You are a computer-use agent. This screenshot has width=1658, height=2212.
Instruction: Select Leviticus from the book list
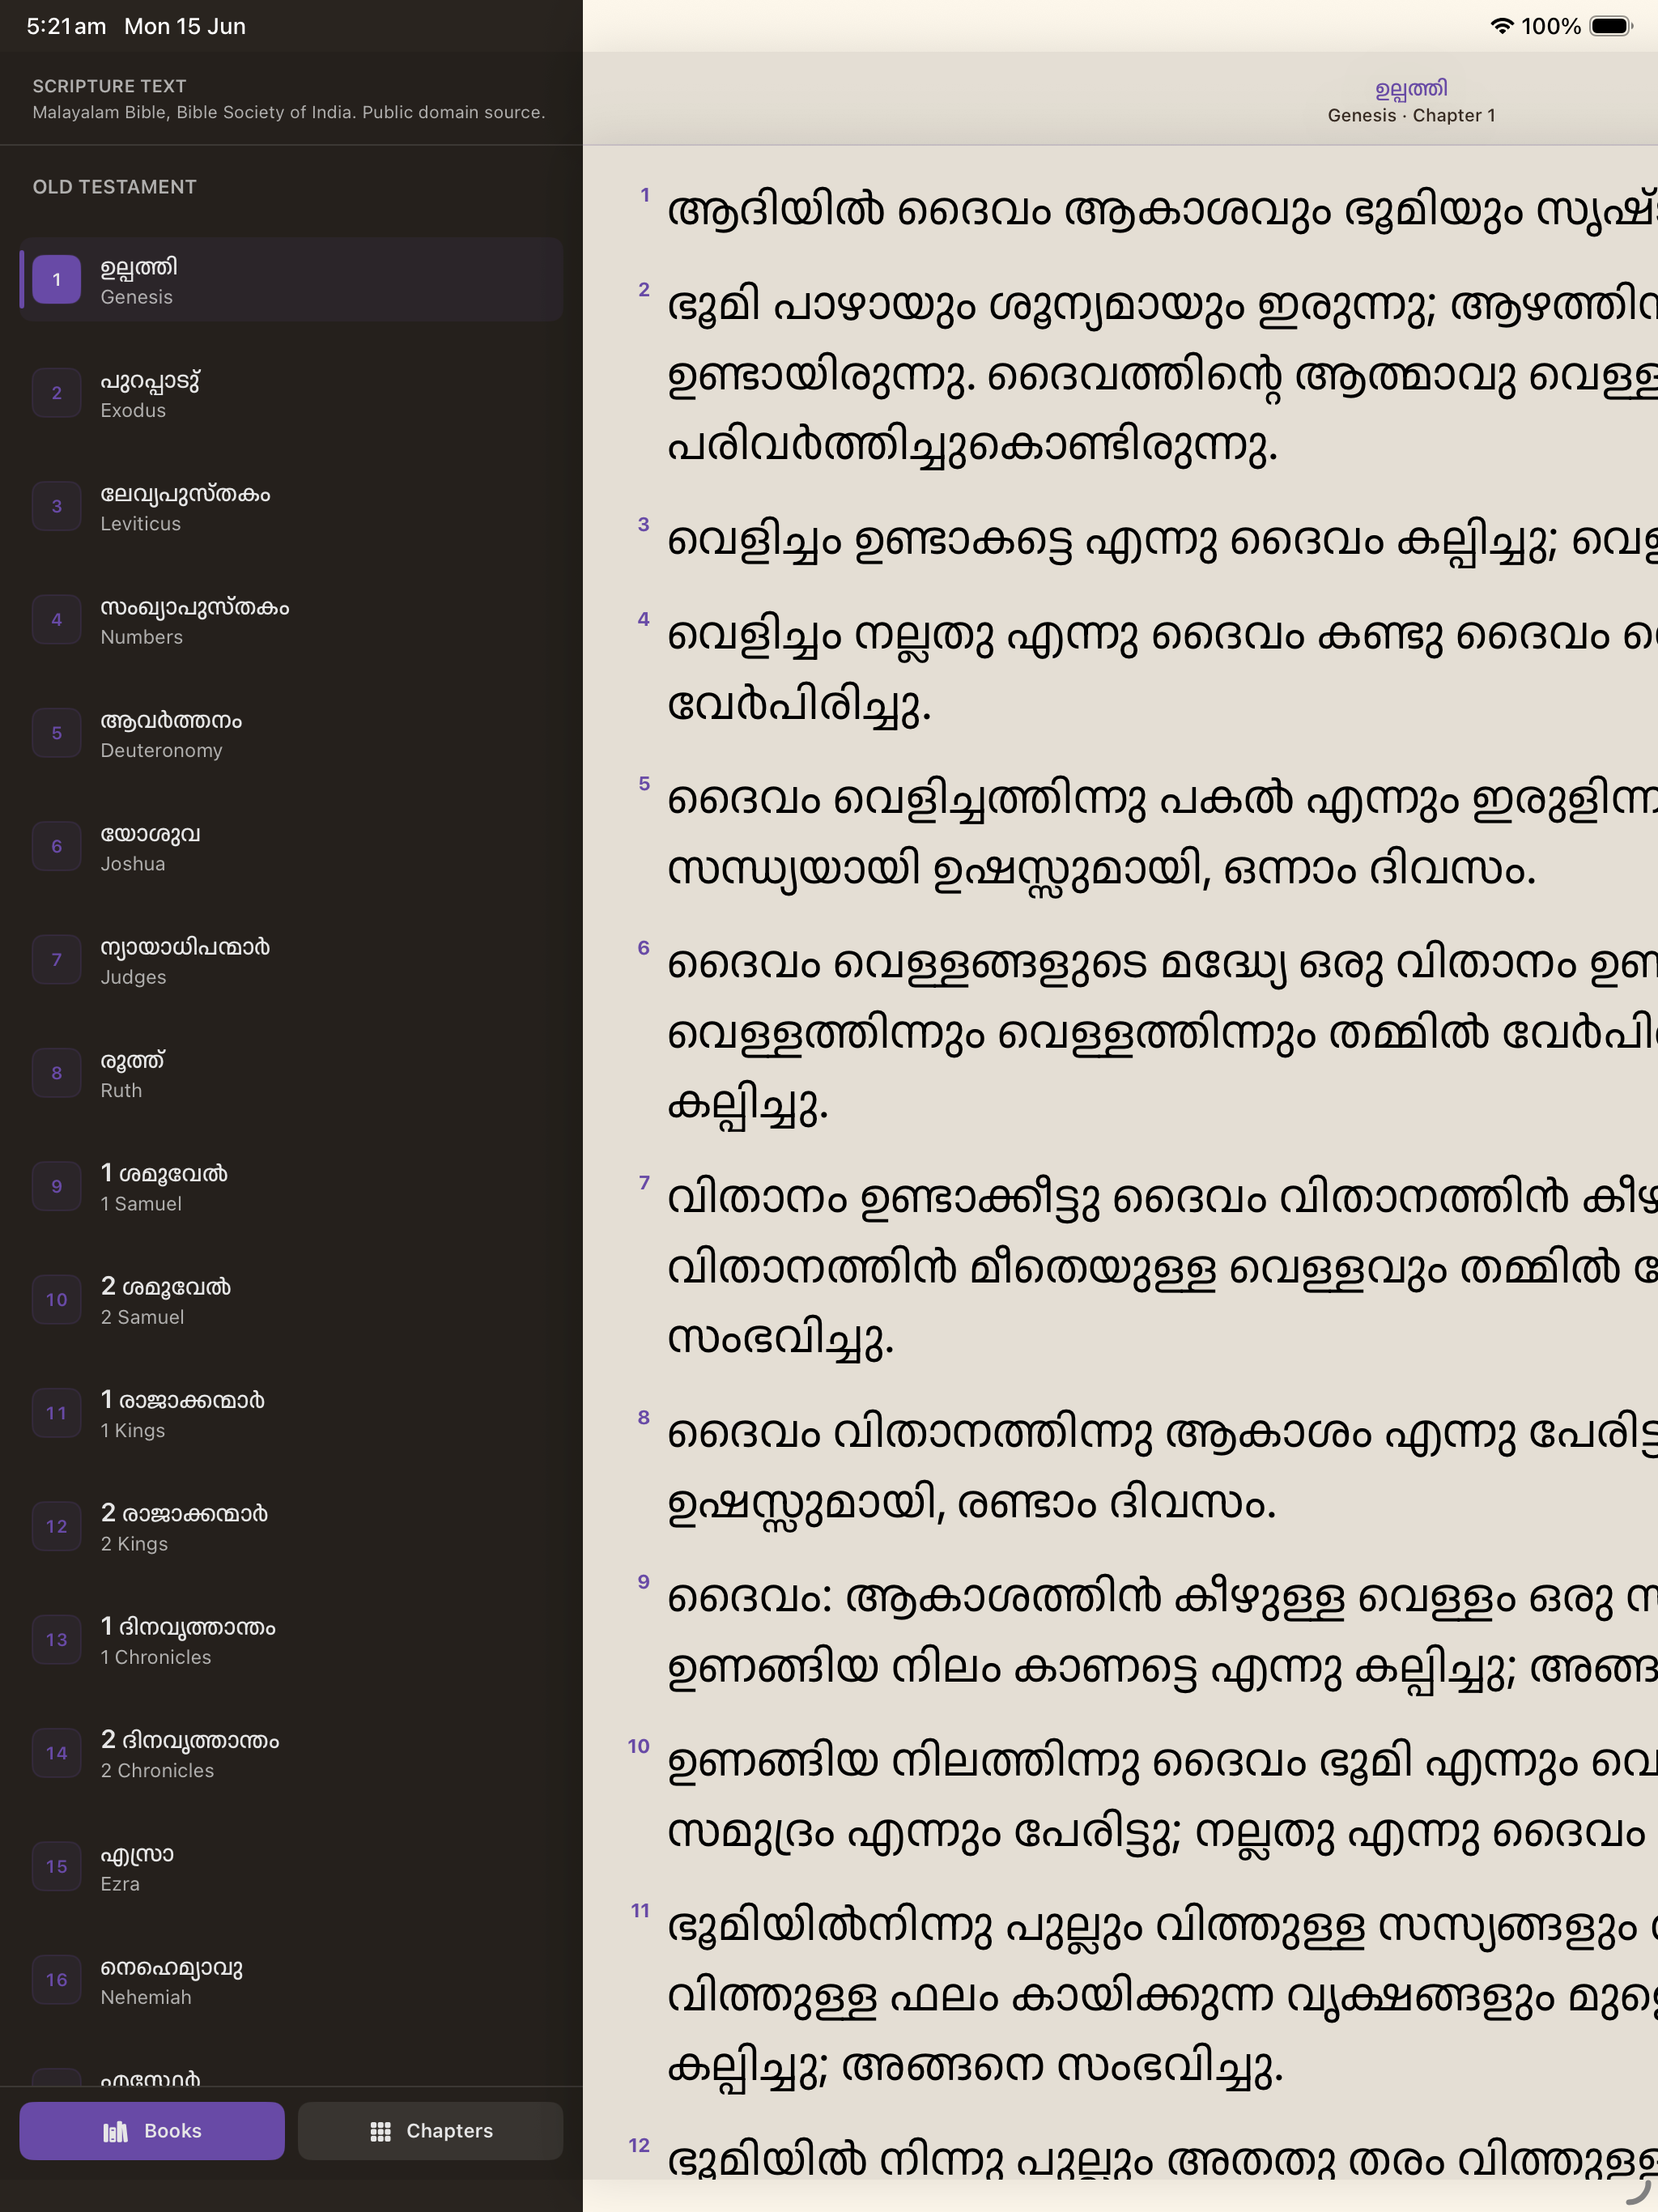click(291, 507)
